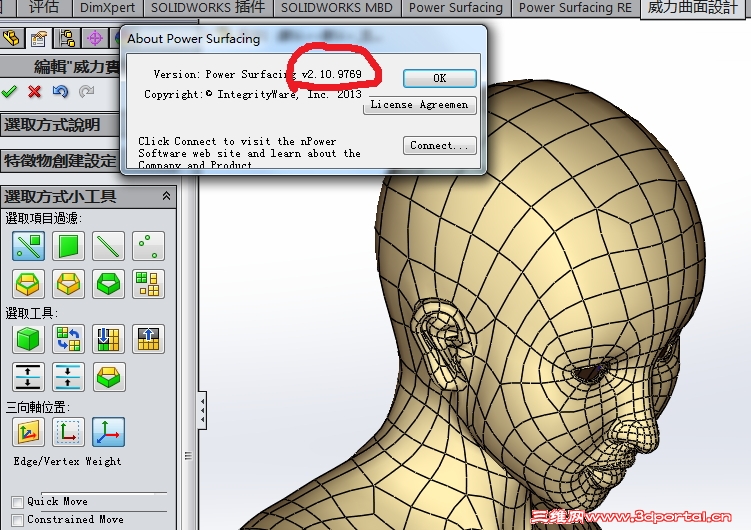Switch to the Power Surfacing tab
The height and width of the screenshot is (530, 751).
(x=455, y=8)
